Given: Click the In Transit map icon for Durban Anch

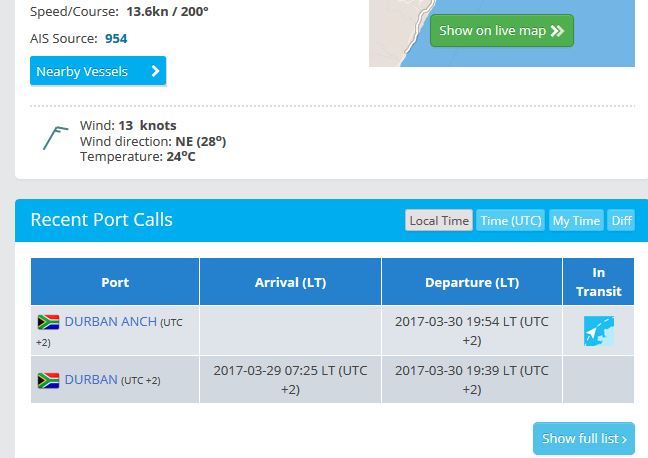Looking at the screenshot, I should [x=598, y=331].
